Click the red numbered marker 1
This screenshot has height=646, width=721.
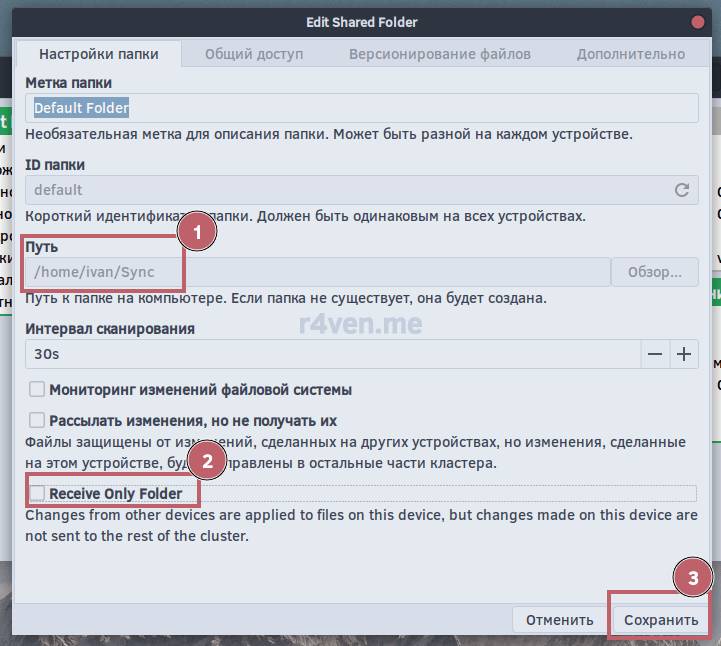[x=198, y=233]
